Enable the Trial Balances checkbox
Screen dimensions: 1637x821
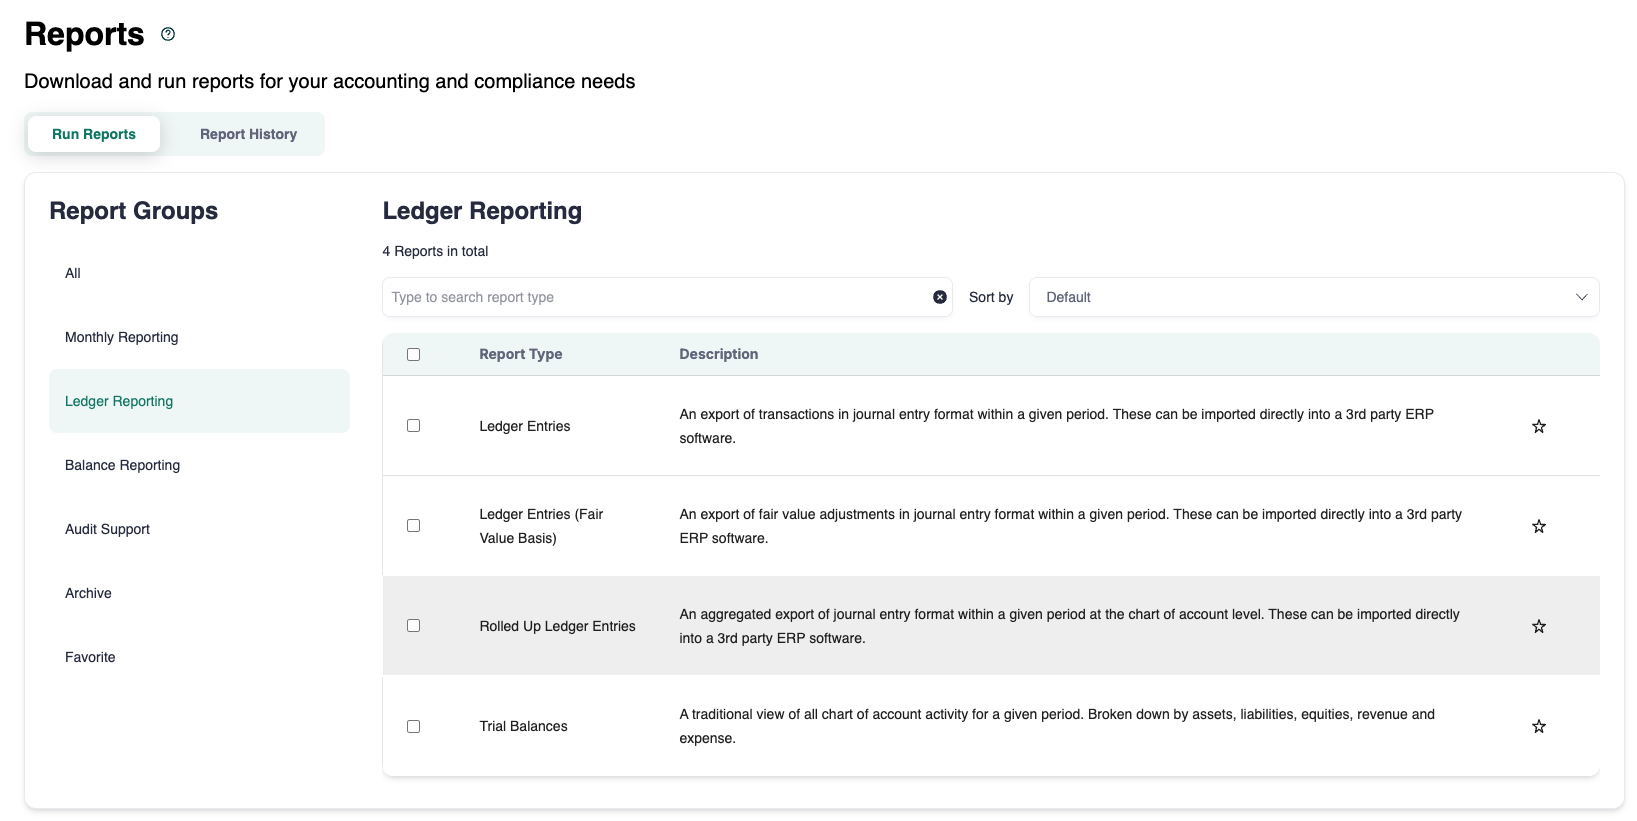tap(413, 727)
